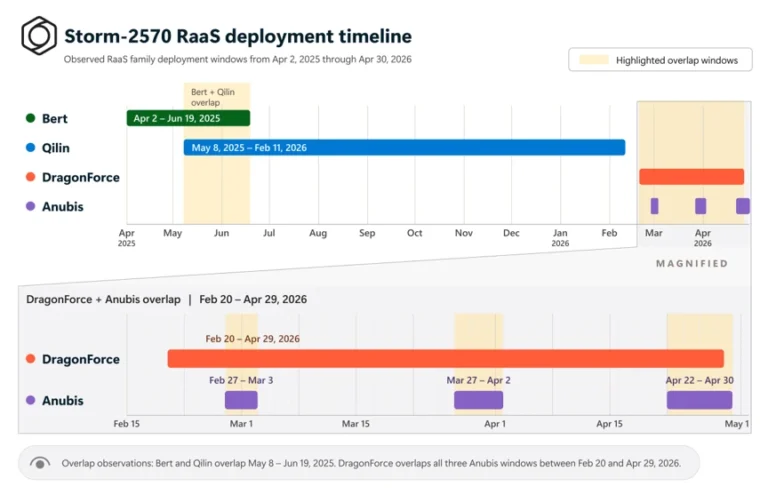Click the "Oct" axis label

tap(414, 233)
